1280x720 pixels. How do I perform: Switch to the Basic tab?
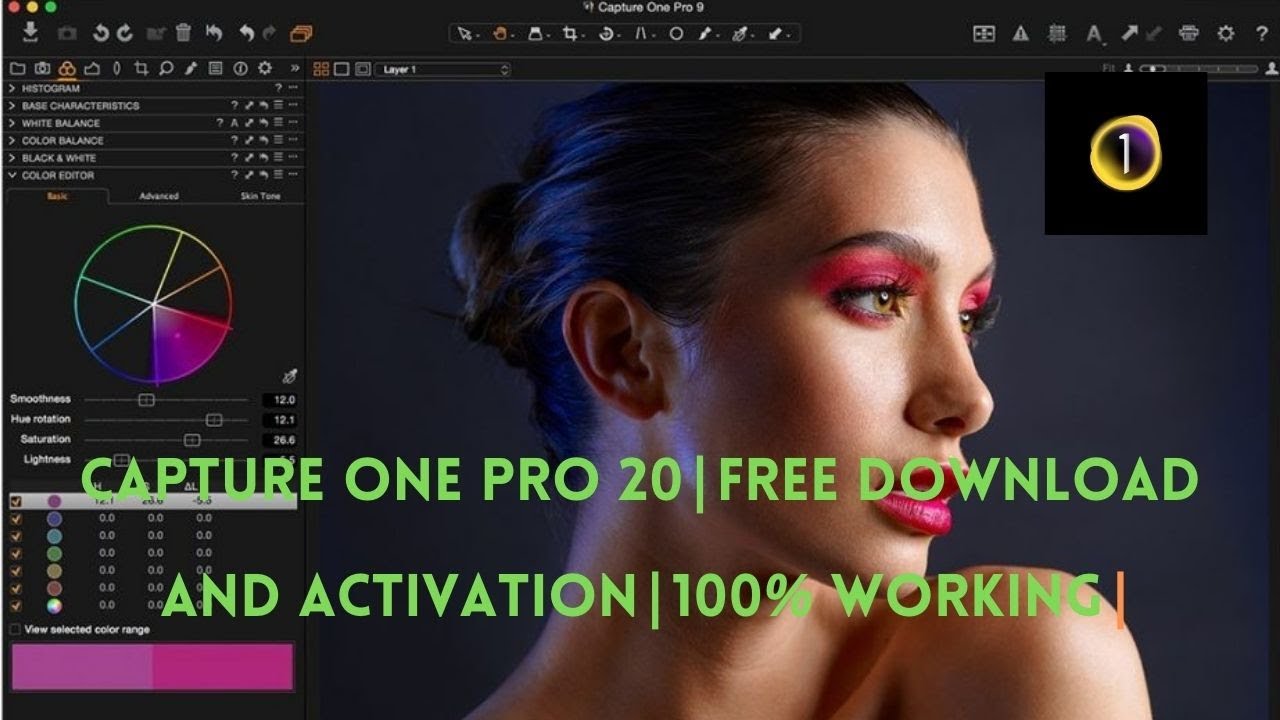(x=58, y=196)
